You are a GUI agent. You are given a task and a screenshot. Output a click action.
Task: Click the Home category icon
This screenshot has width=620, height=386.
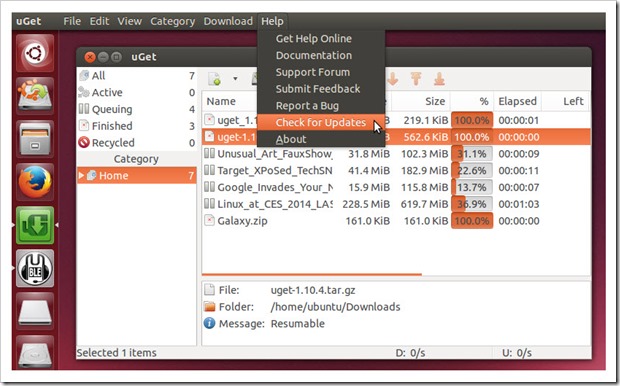click(92, 175)
